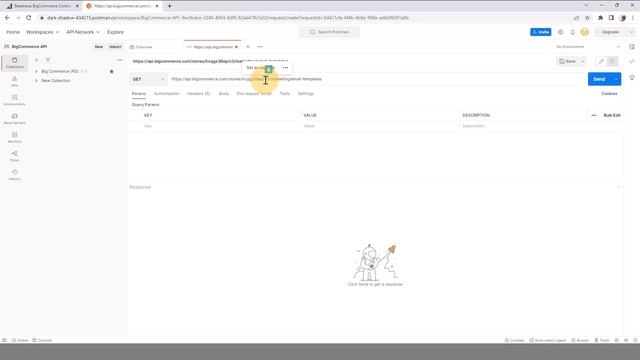
Task: Open Trash from the status bar
Action: pyautogui.click(x=602, y=340)
